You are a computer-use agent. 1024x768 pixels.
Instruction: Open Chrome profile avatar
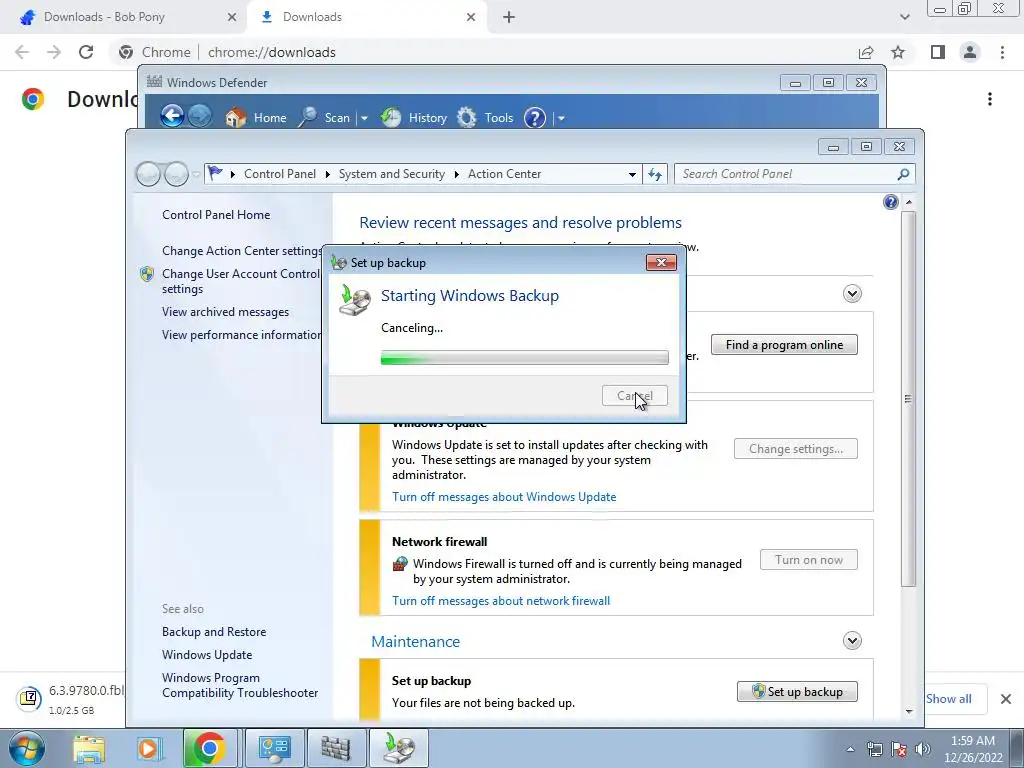click(970, 52)
